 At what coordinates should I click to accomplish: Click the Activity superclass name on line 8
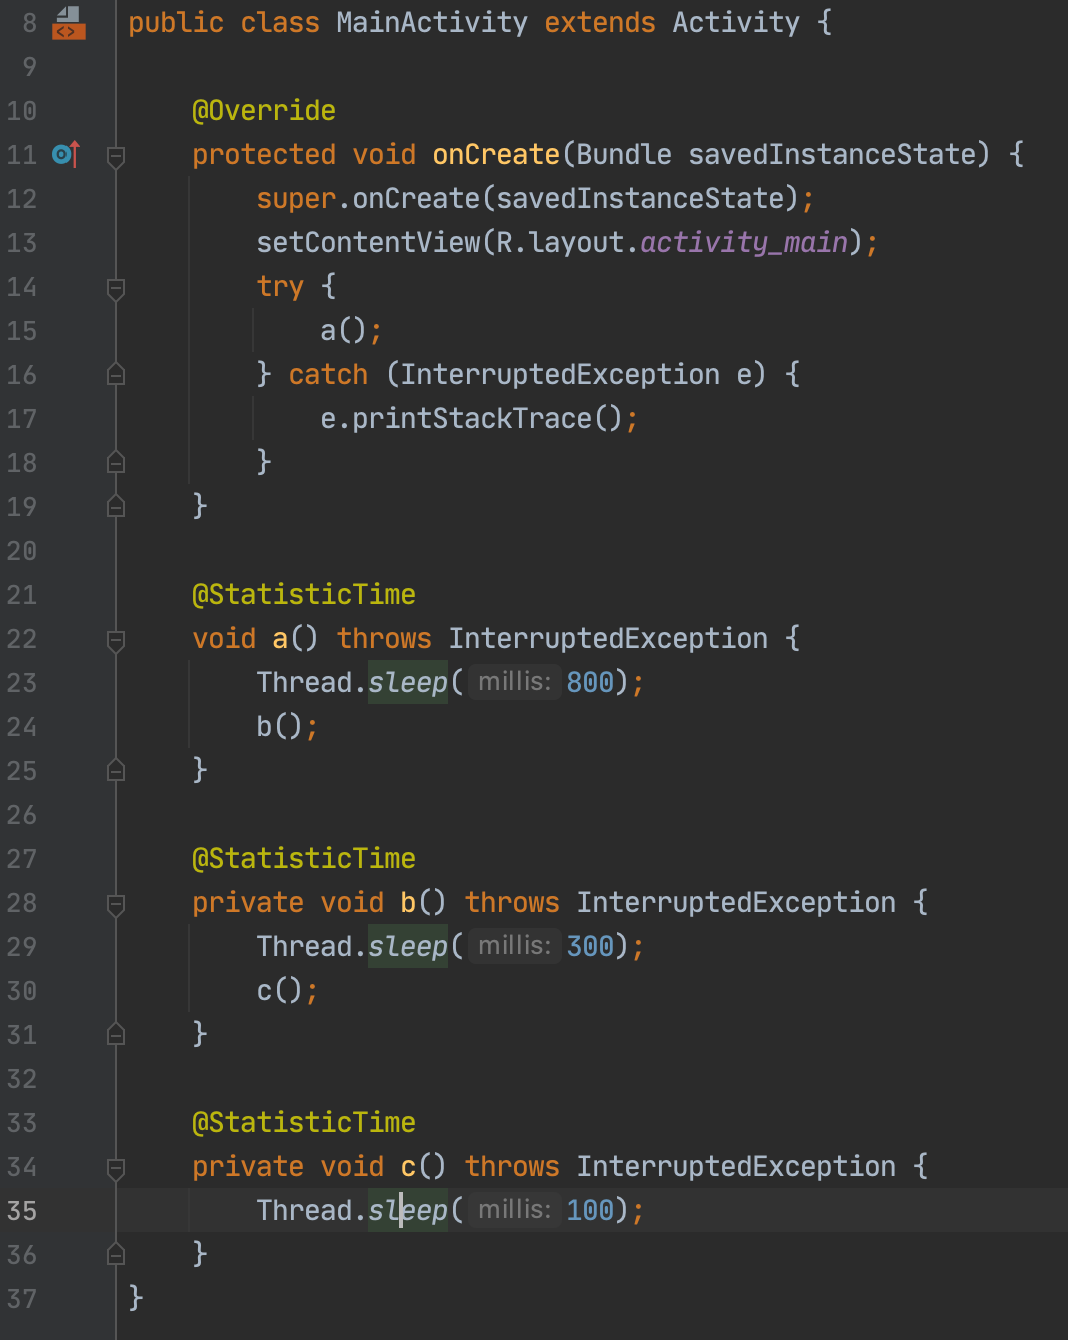[736, 22]
